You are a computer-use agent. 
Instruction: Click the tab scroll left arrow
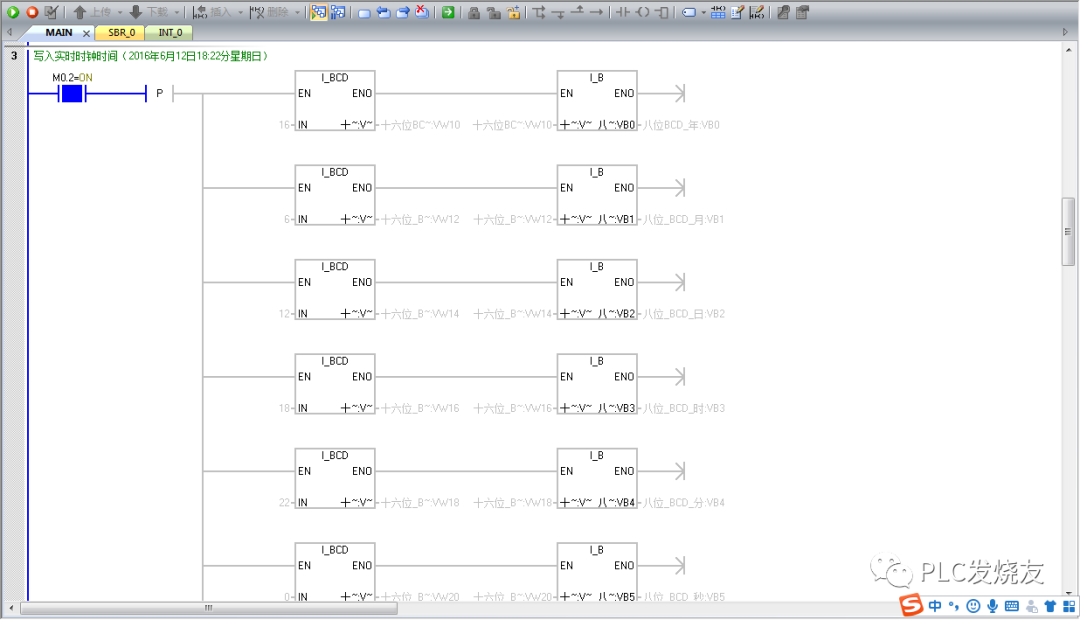[10, 32]
